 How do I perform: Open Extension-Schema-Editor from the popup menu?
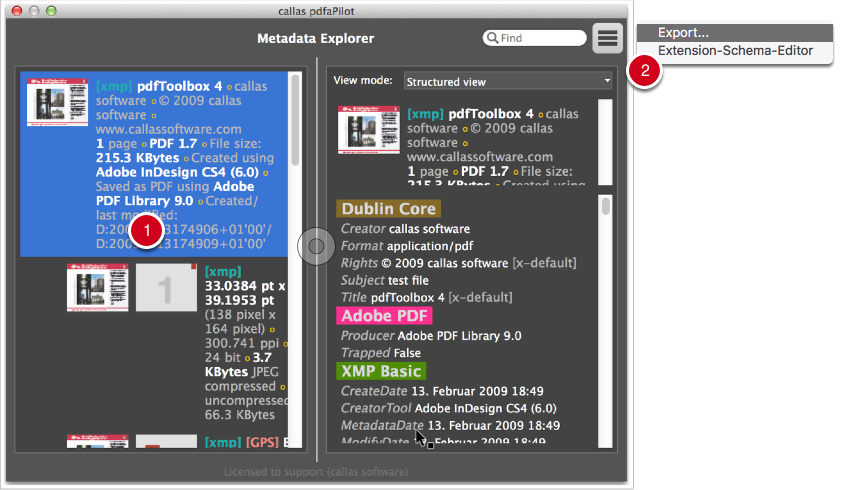[735, 51]
